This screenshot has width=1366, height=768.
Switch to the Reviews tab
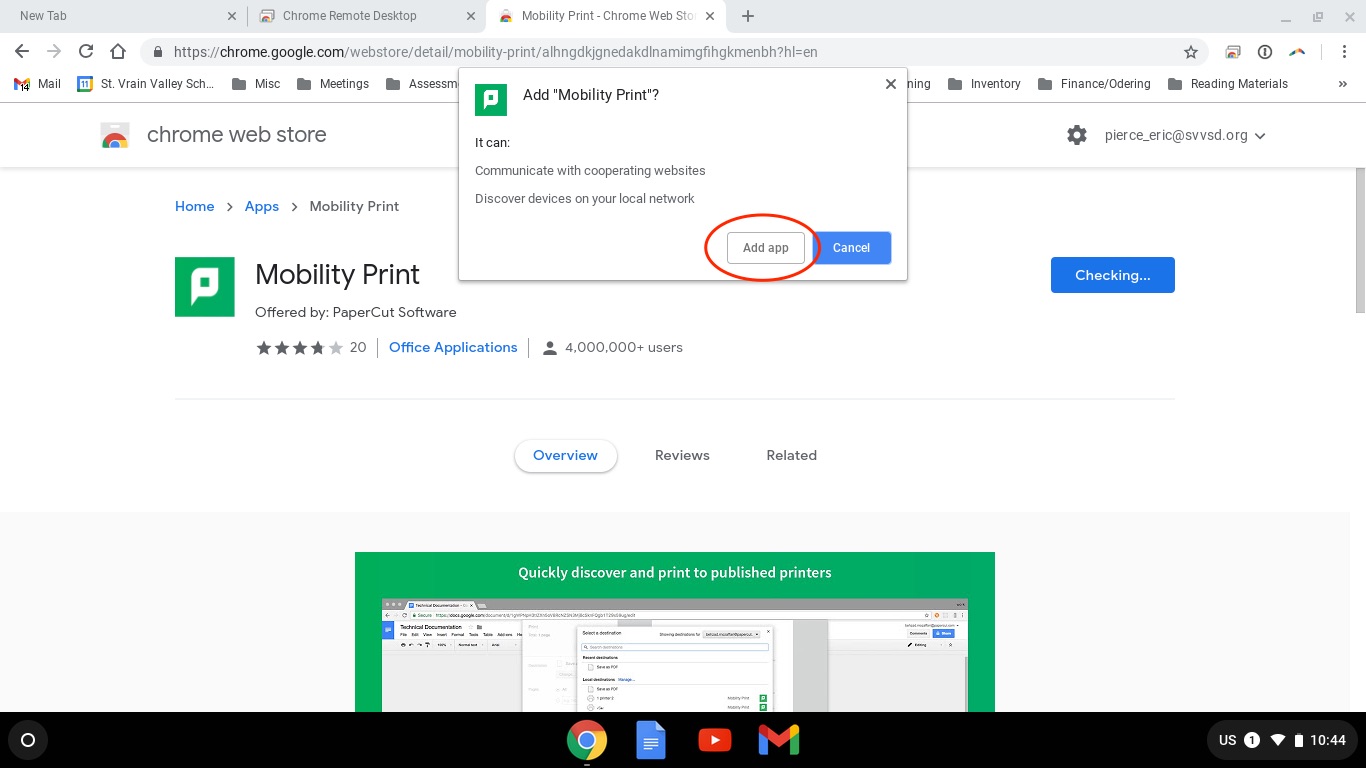click(682, 455)
